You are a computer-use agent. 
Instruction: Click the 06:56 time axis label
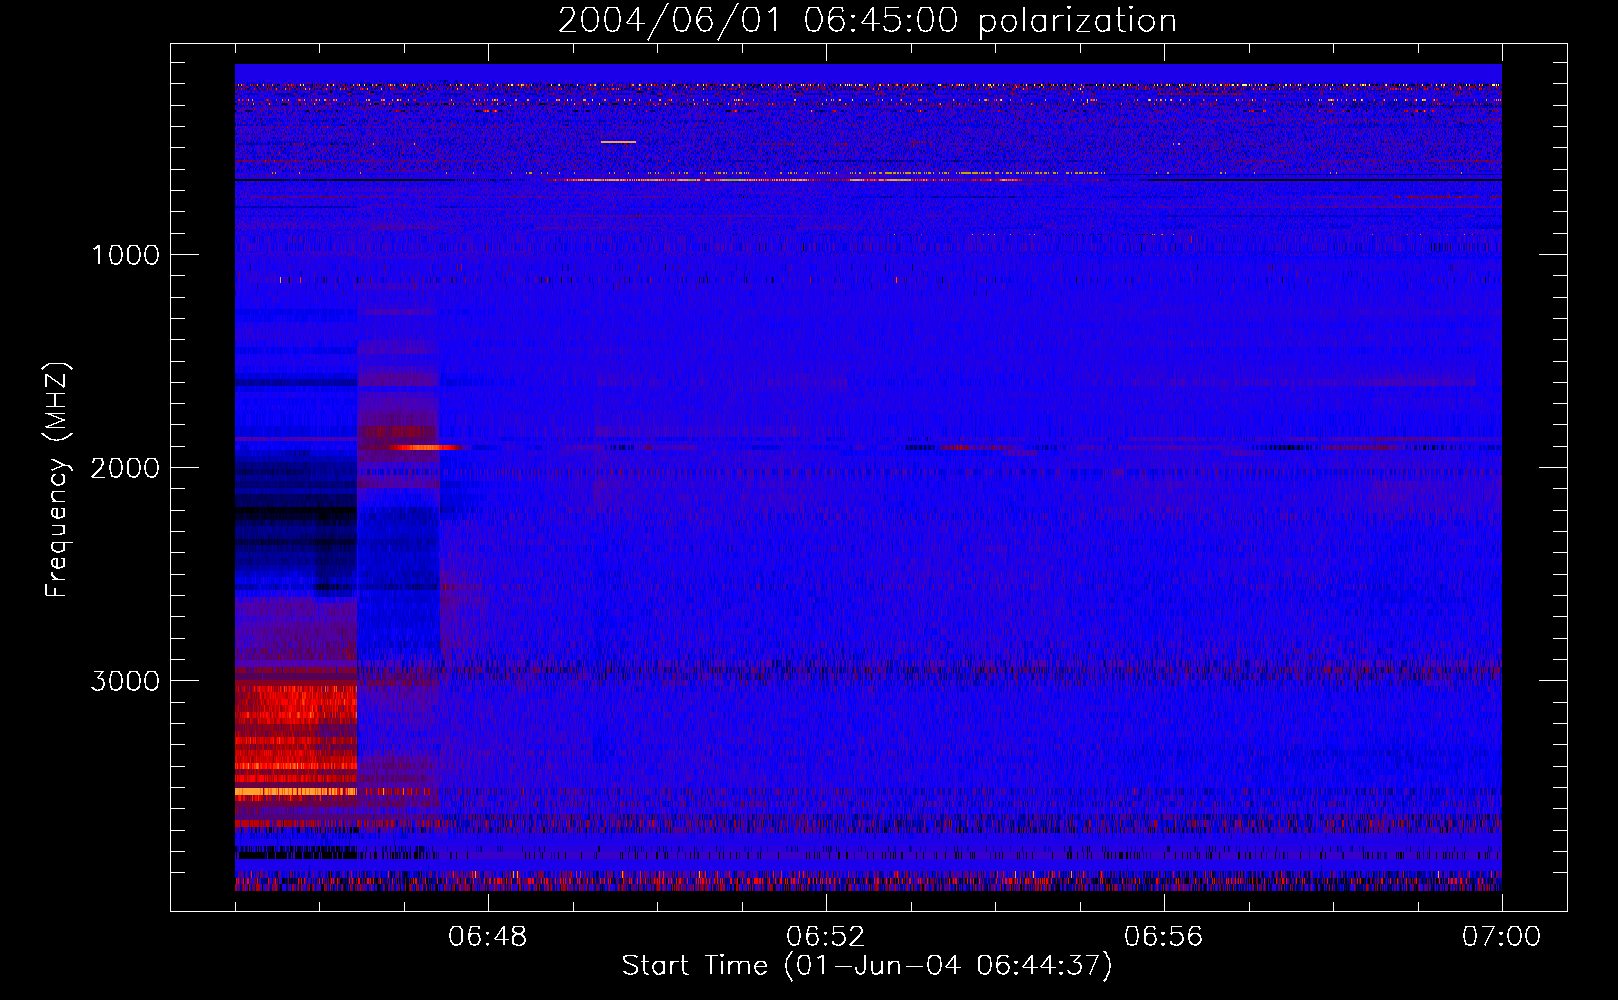tap(1164, 937)
